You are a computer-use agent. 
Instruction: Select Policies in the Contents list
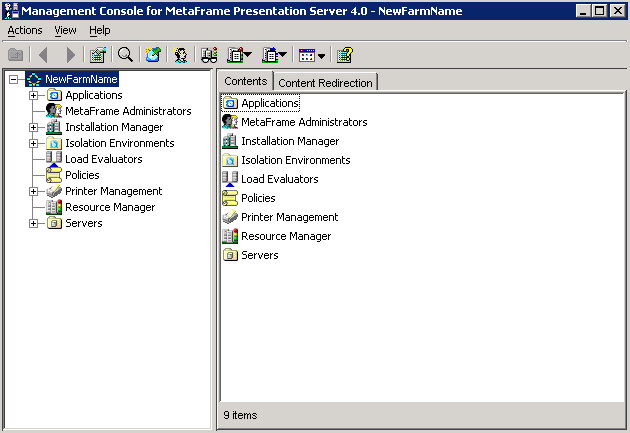click(x=258, y=198)
